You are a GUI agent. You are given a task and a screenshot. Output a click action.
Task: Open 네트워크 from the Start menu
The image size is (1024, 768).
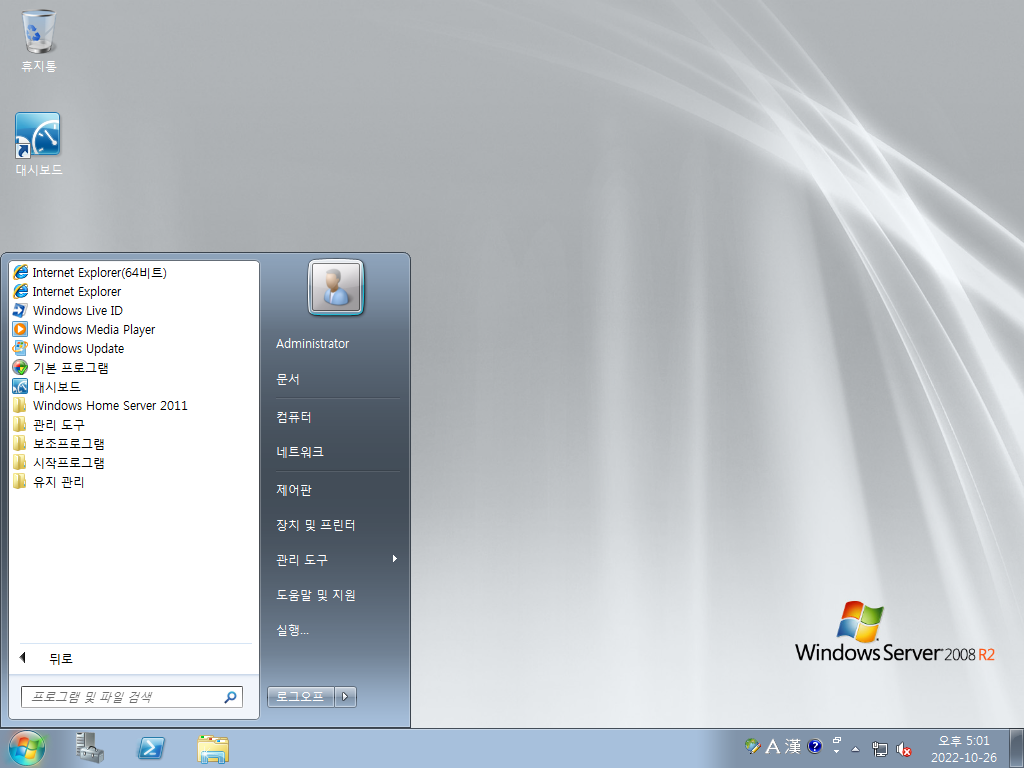(336, 452)
